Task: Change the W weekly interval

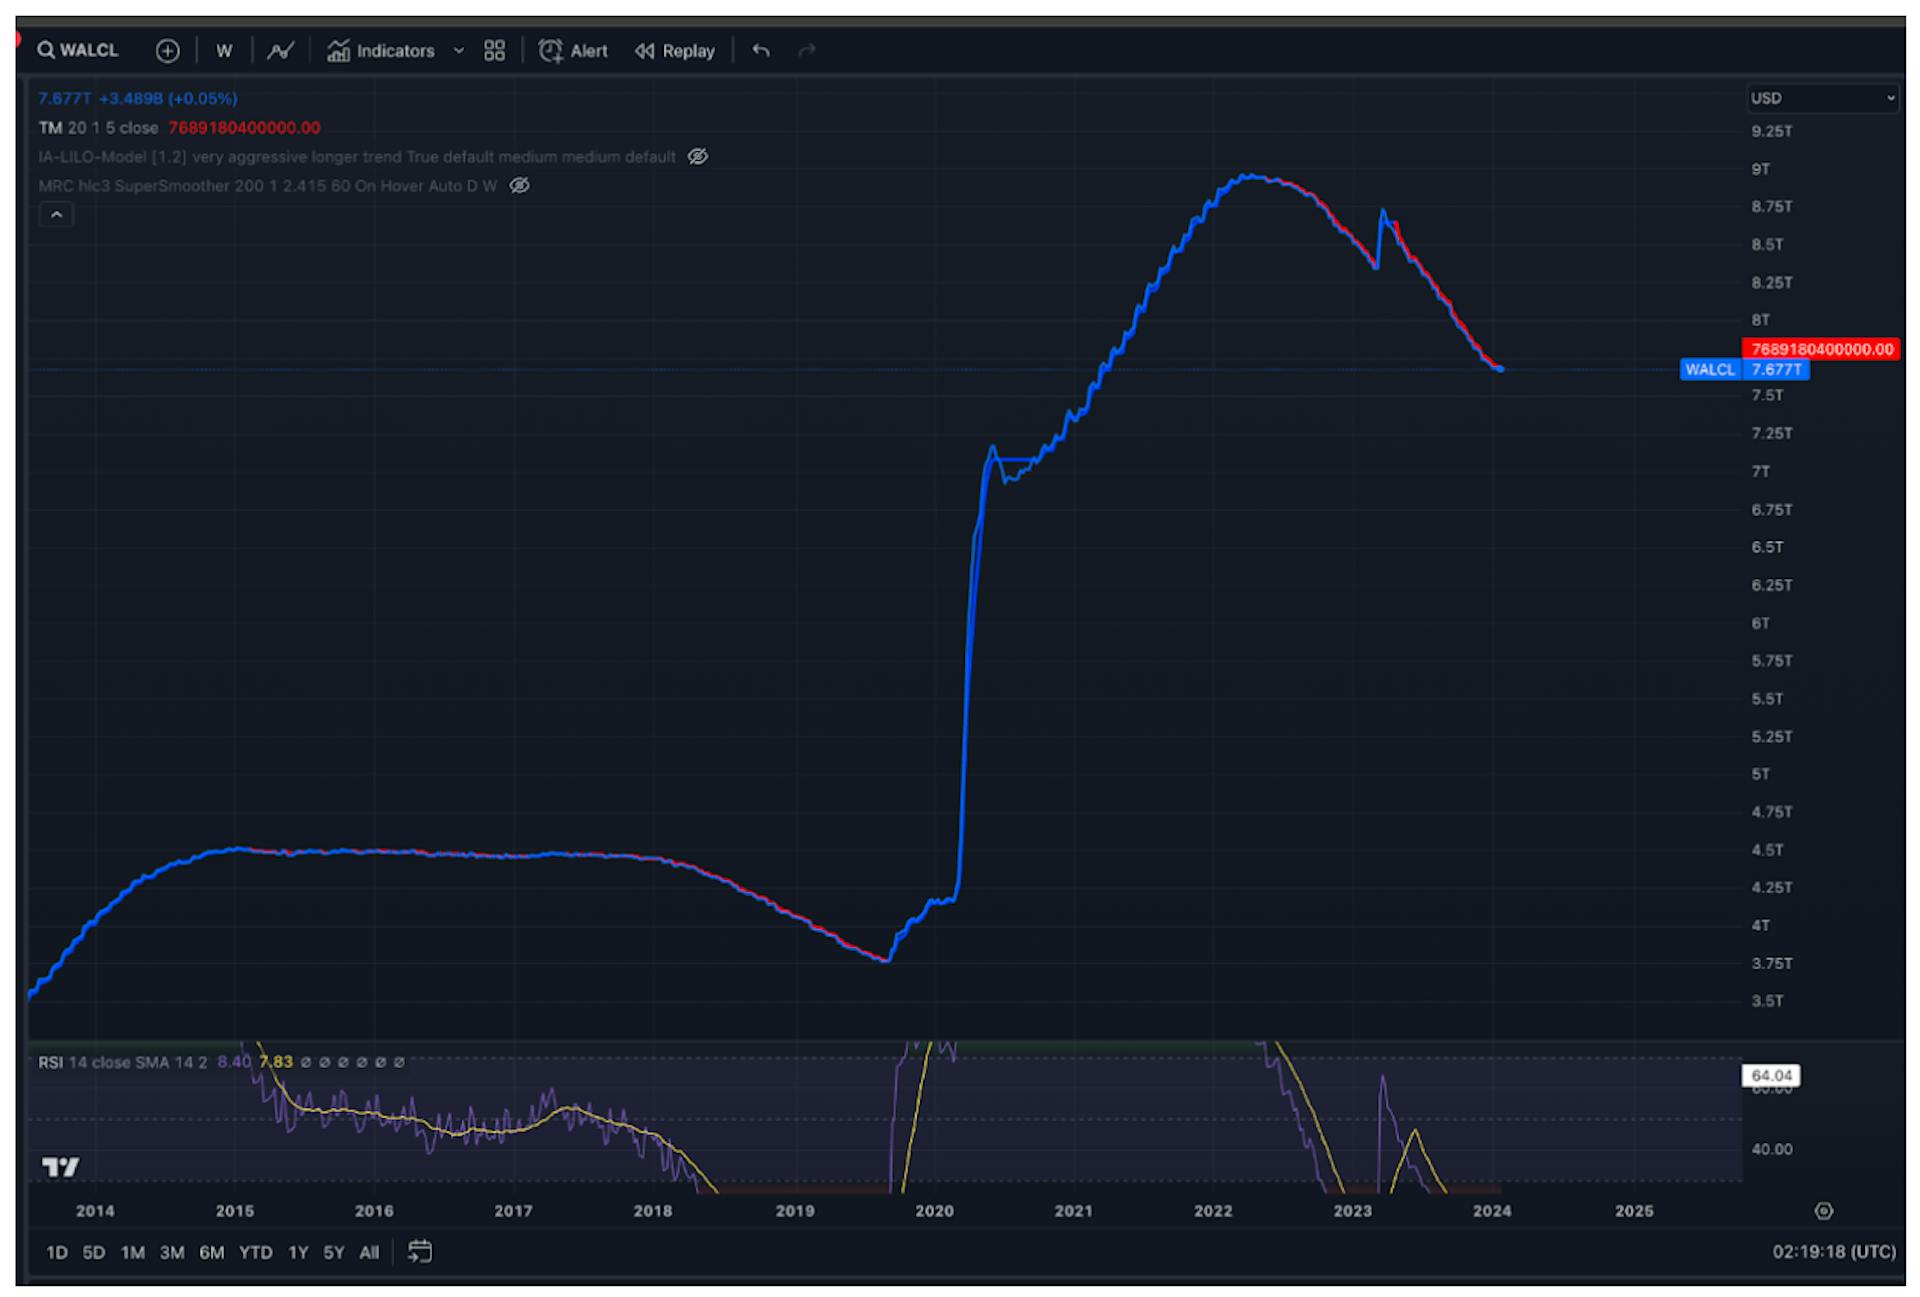Action: pyautogui.click(x=224, y=51)
